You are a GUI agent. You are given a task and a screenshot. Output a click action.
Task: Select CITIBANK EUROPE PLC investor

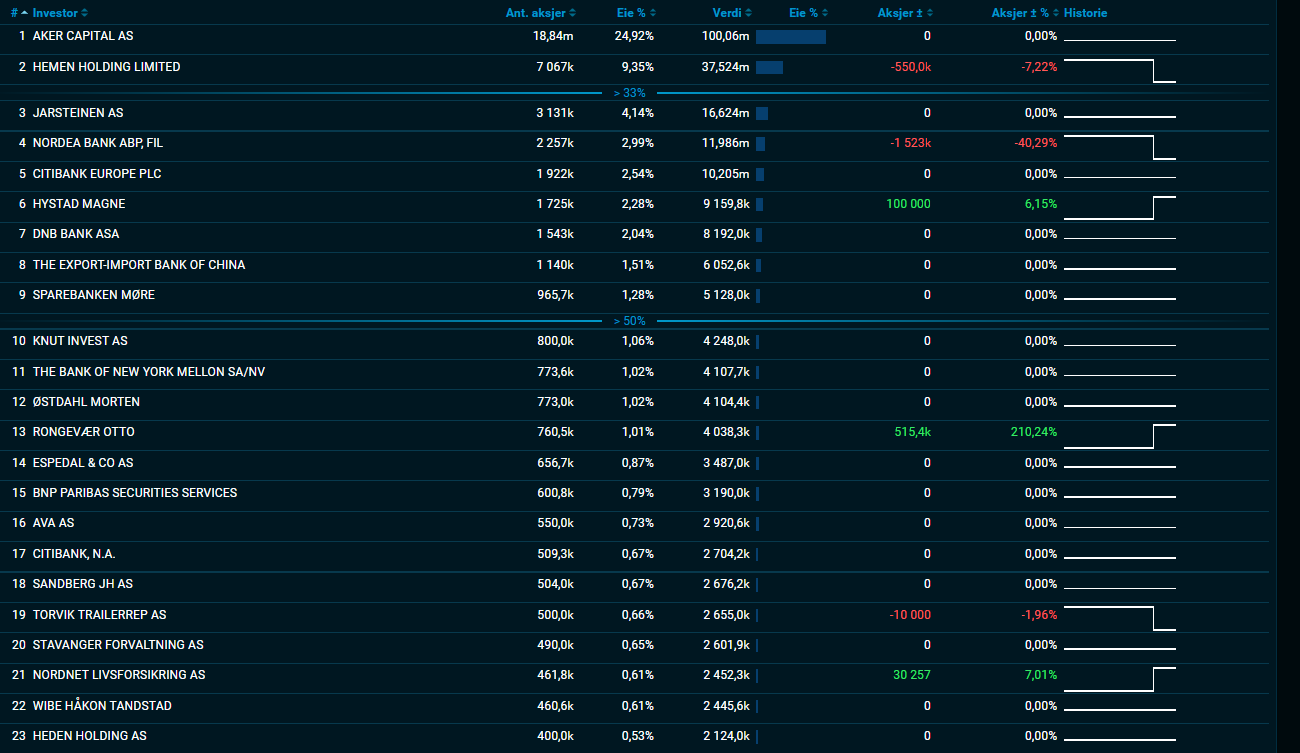97,174
